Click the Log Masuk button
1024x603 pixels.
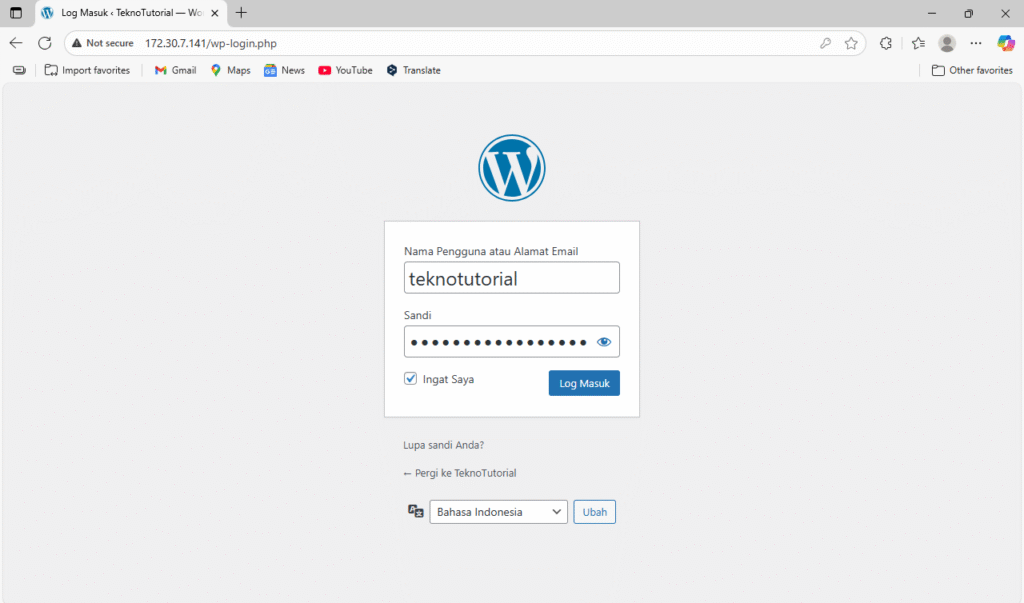pyautogui.click(x=584, y=383)
